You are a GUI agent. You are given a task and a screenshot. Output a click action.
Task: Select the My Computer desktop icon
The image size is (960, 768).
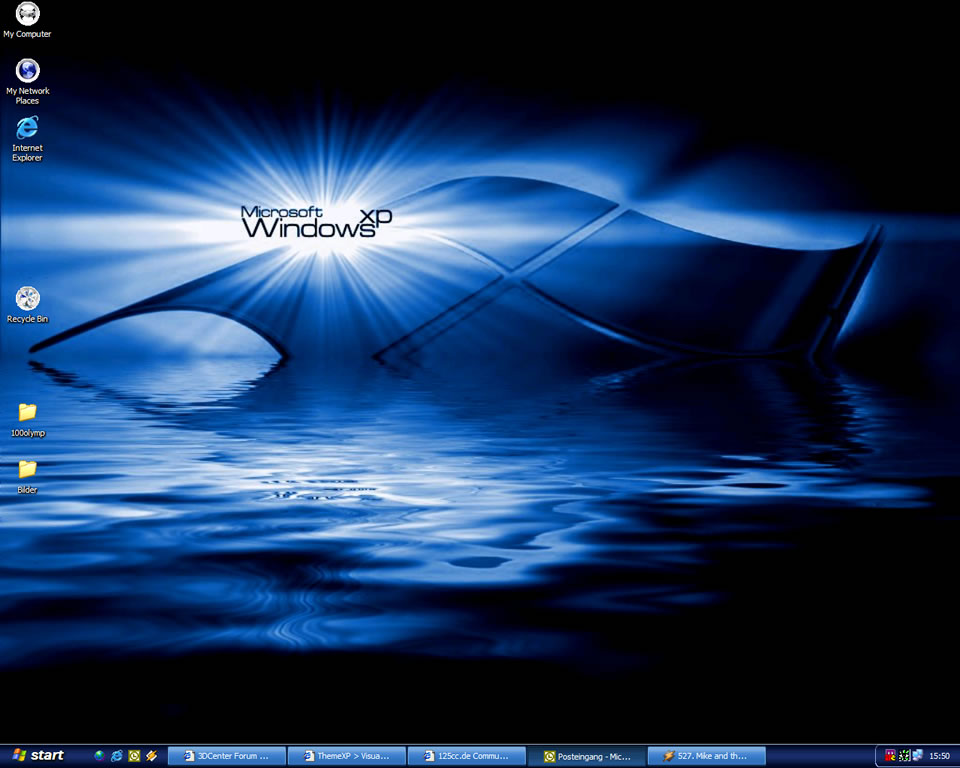(28, 20)
